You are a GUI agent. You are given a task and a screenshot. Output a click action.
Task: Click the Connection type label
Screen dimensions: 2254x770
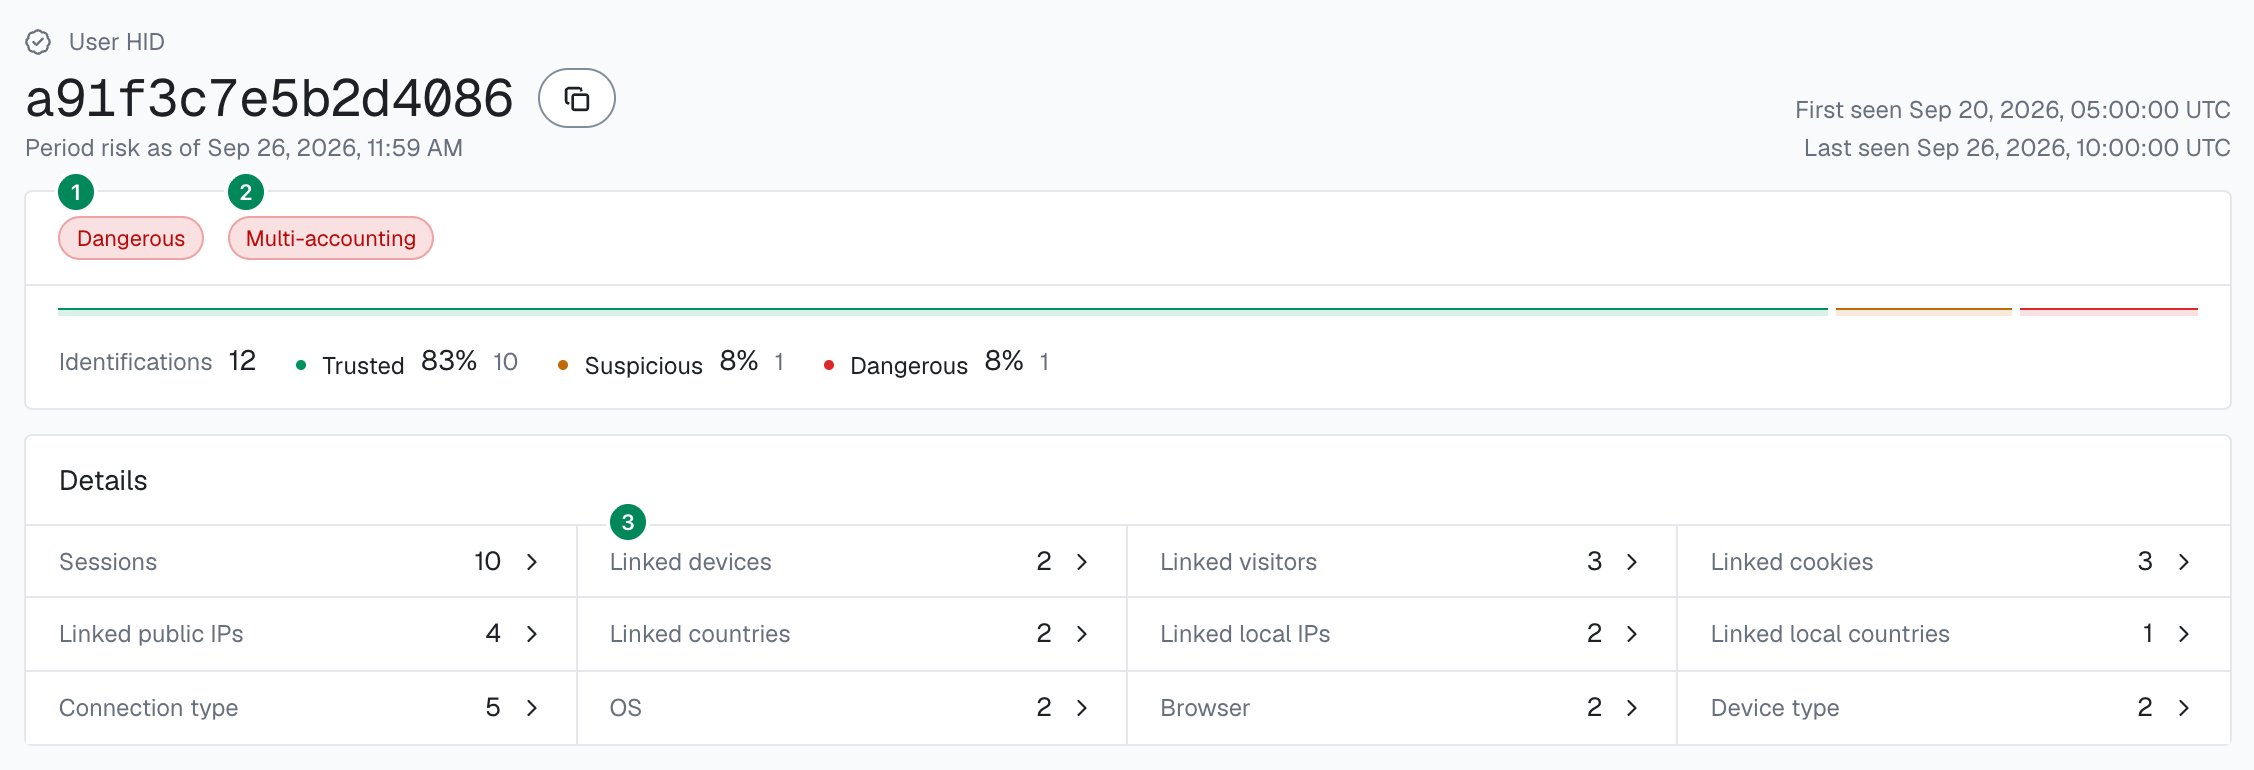click(x=148, y=708)
